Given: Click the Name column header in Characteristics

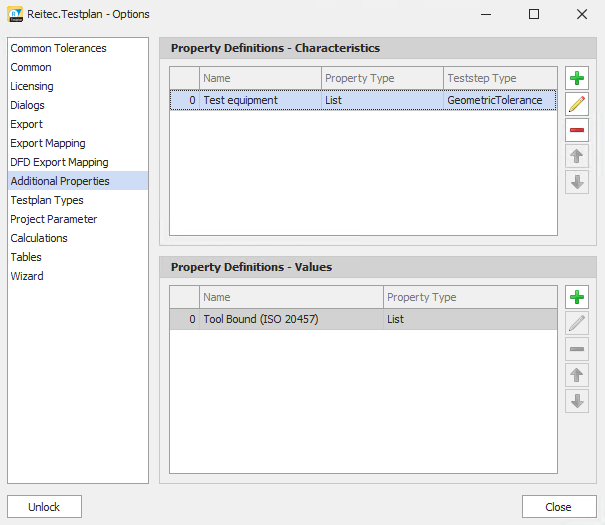Looking at the screenshot, I should point(260,78).
